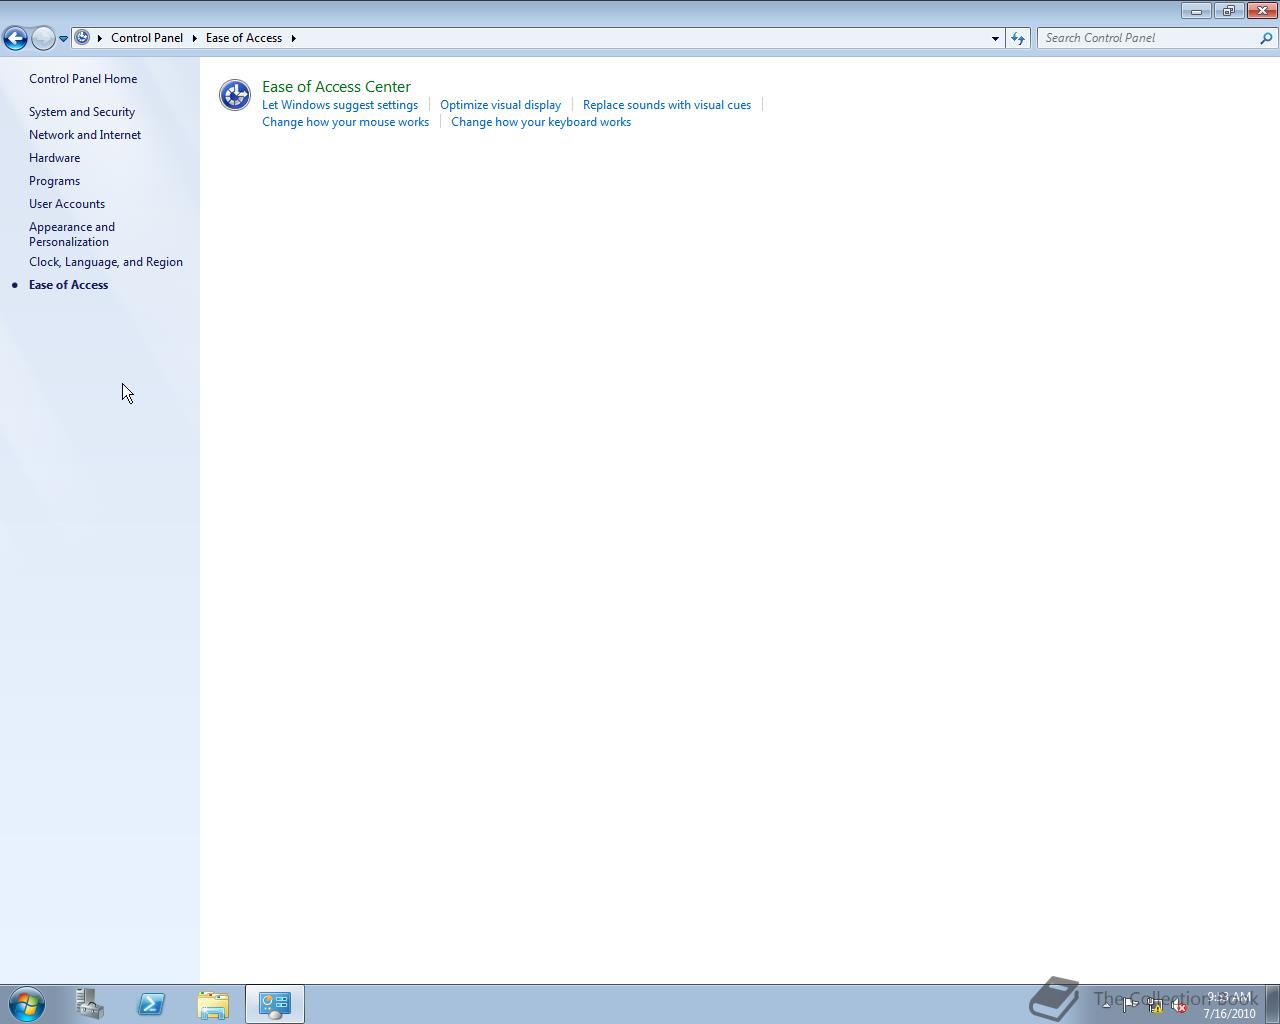Image resolution: width=1280 pixels, height=1024 pixels.
Task: Open the Action Center flag icon
Action: click(x=1129, y=1006)
